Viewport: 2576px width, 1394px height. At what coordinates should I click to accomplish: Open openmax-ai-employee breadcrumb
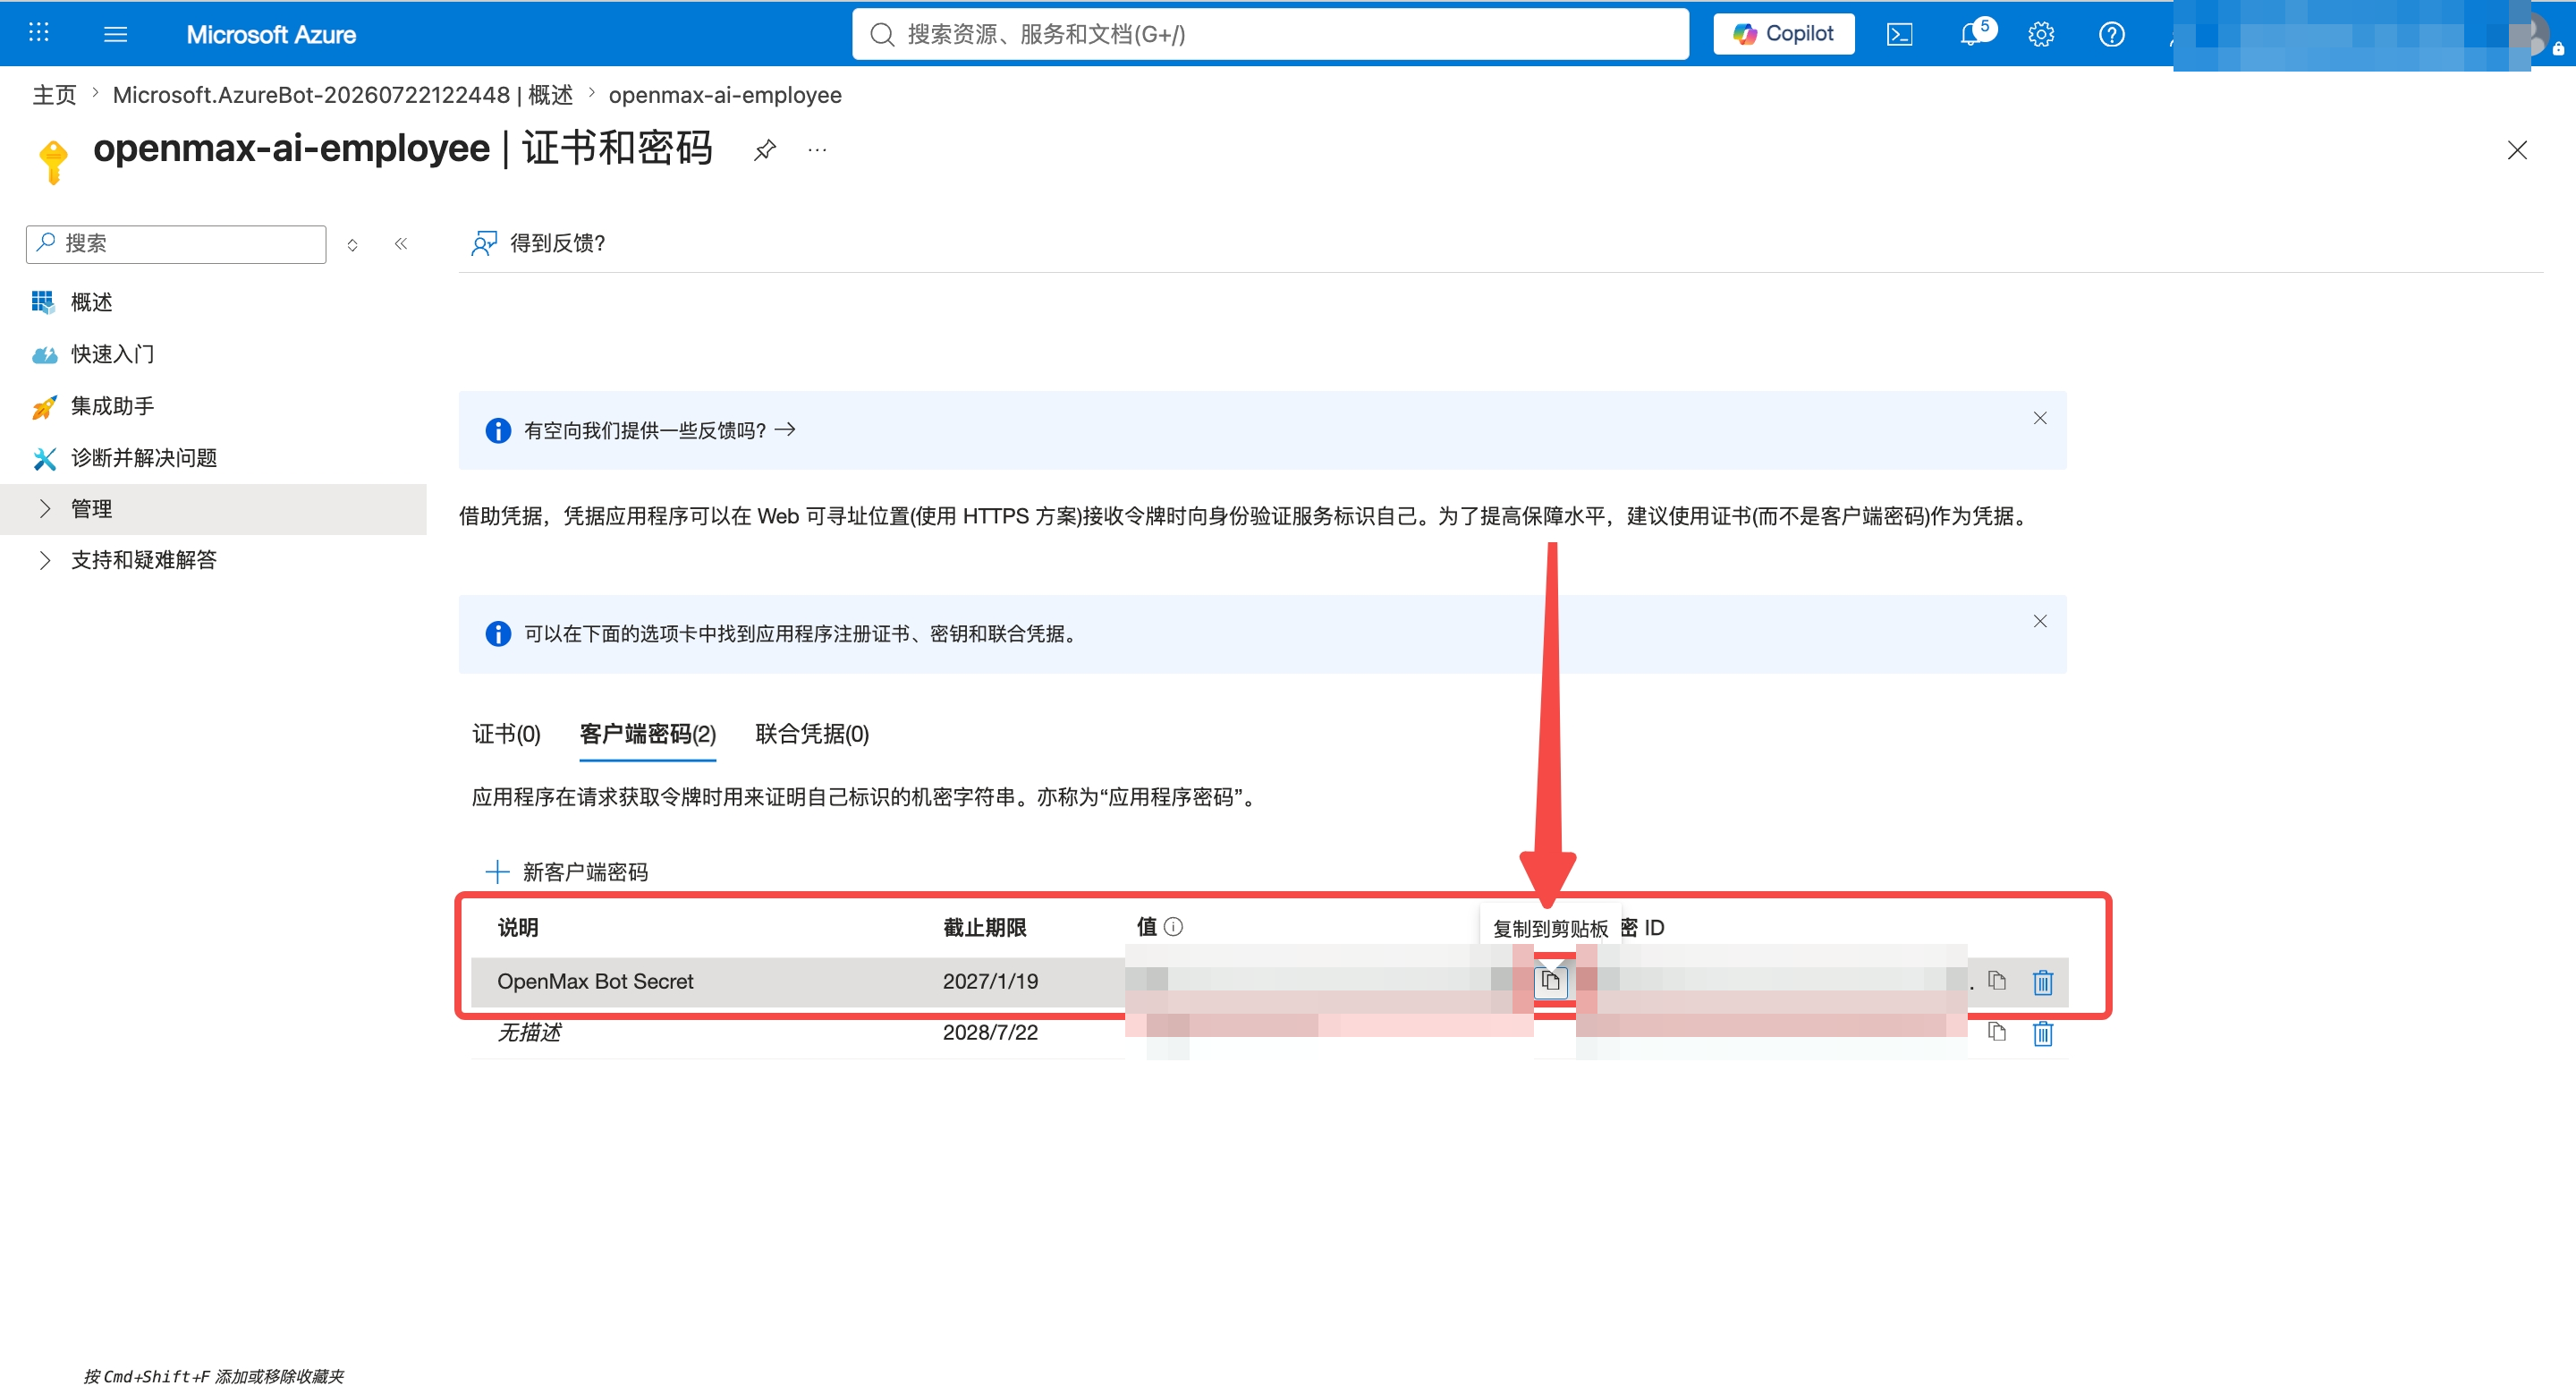click(725, 95)
